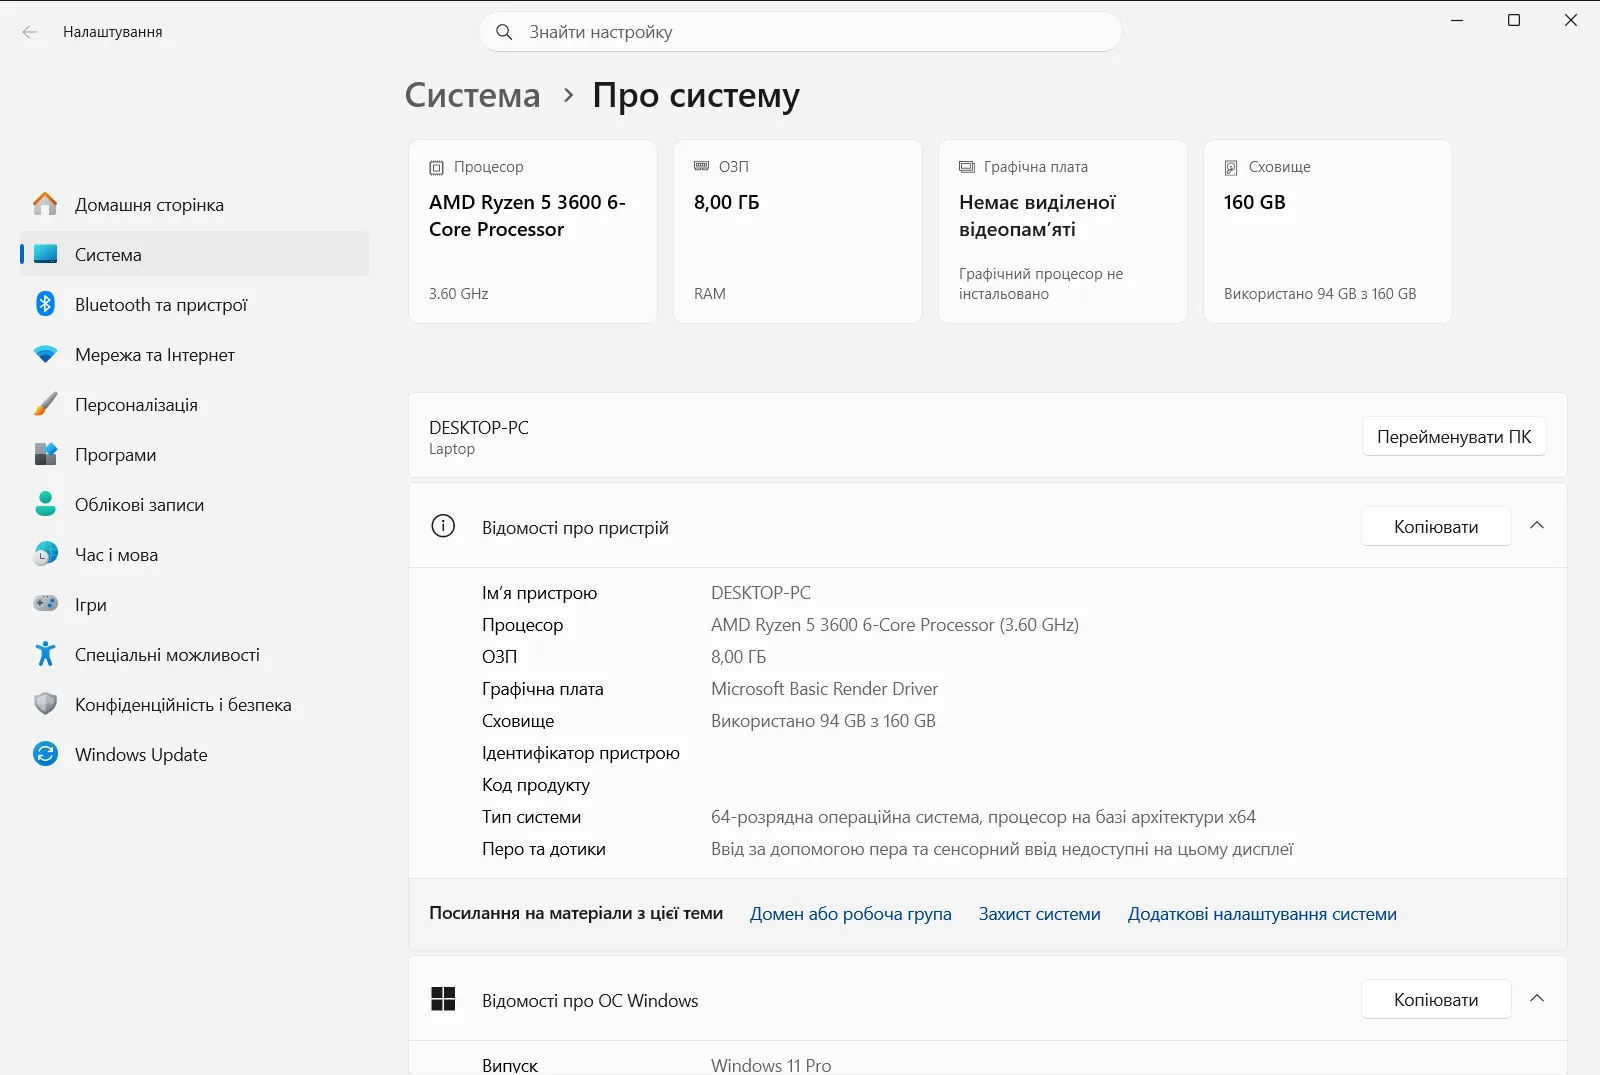Screen dimensions: 1600x1075
Task: Click the Система breadcrumb in the heading
Action: (x=472, y=95)
